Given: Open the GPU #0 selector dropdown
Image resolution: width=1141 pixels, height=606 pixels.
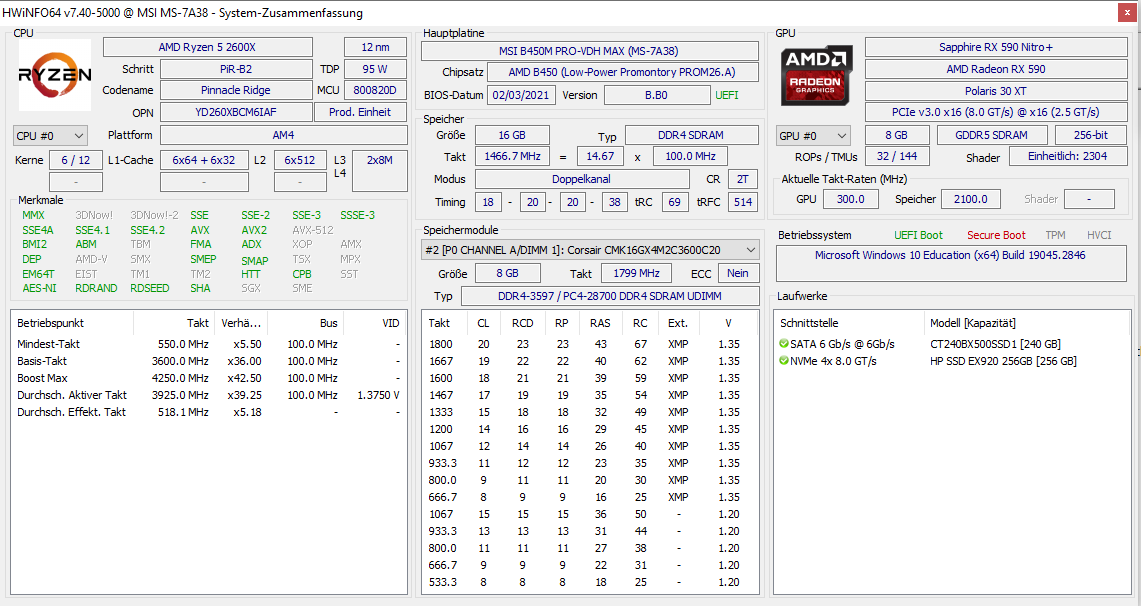Looking at the screenshot, I should tap(813, 136).
